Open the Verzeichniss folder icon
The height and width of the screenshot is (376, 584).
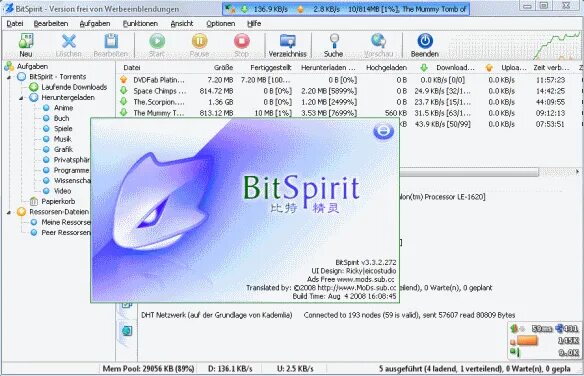click(288, 41)
